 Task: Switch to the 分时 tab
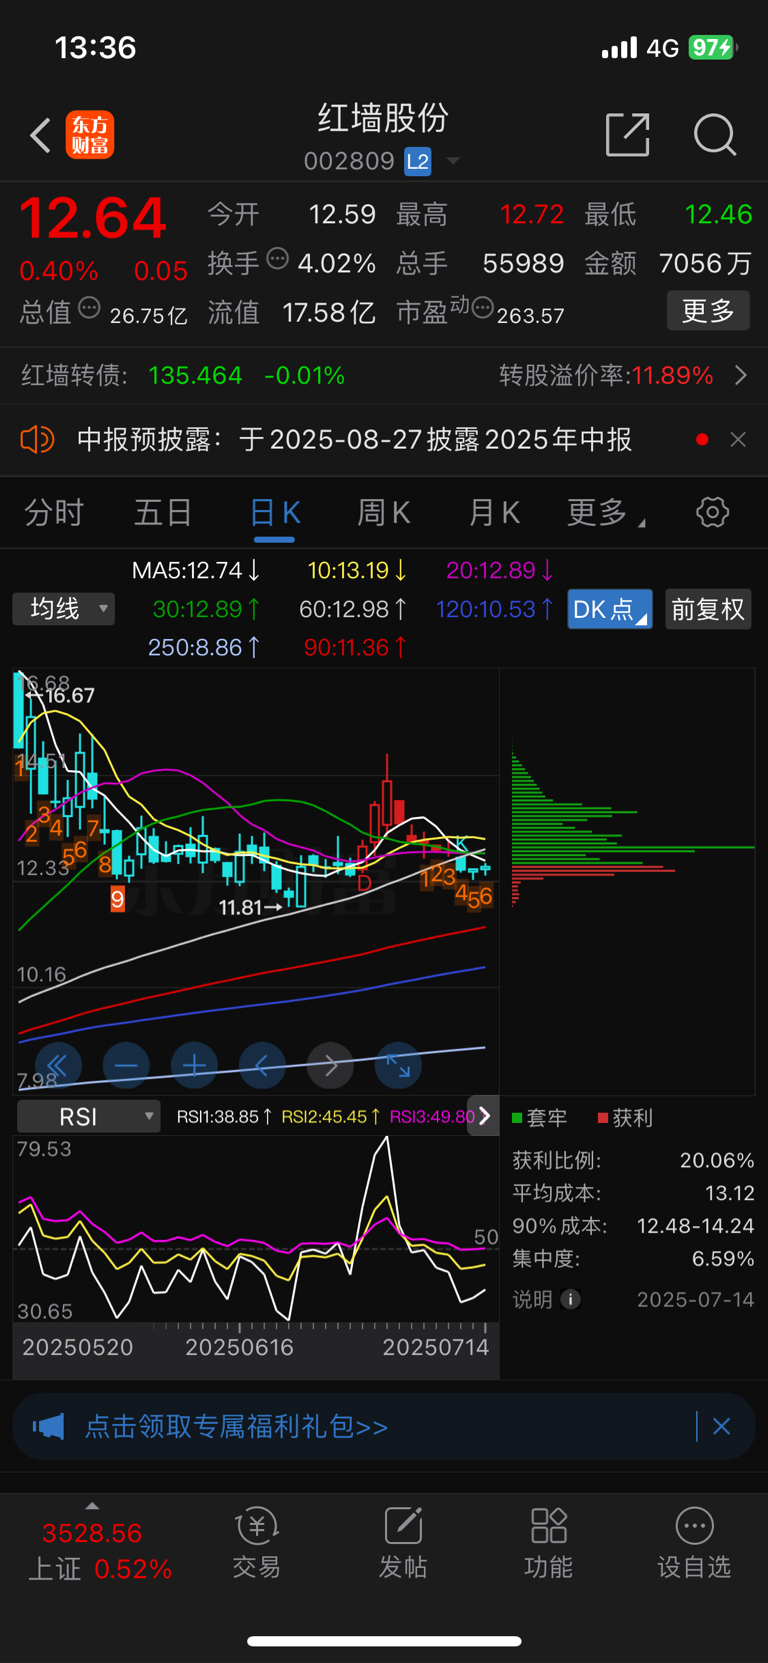[54, 513]
